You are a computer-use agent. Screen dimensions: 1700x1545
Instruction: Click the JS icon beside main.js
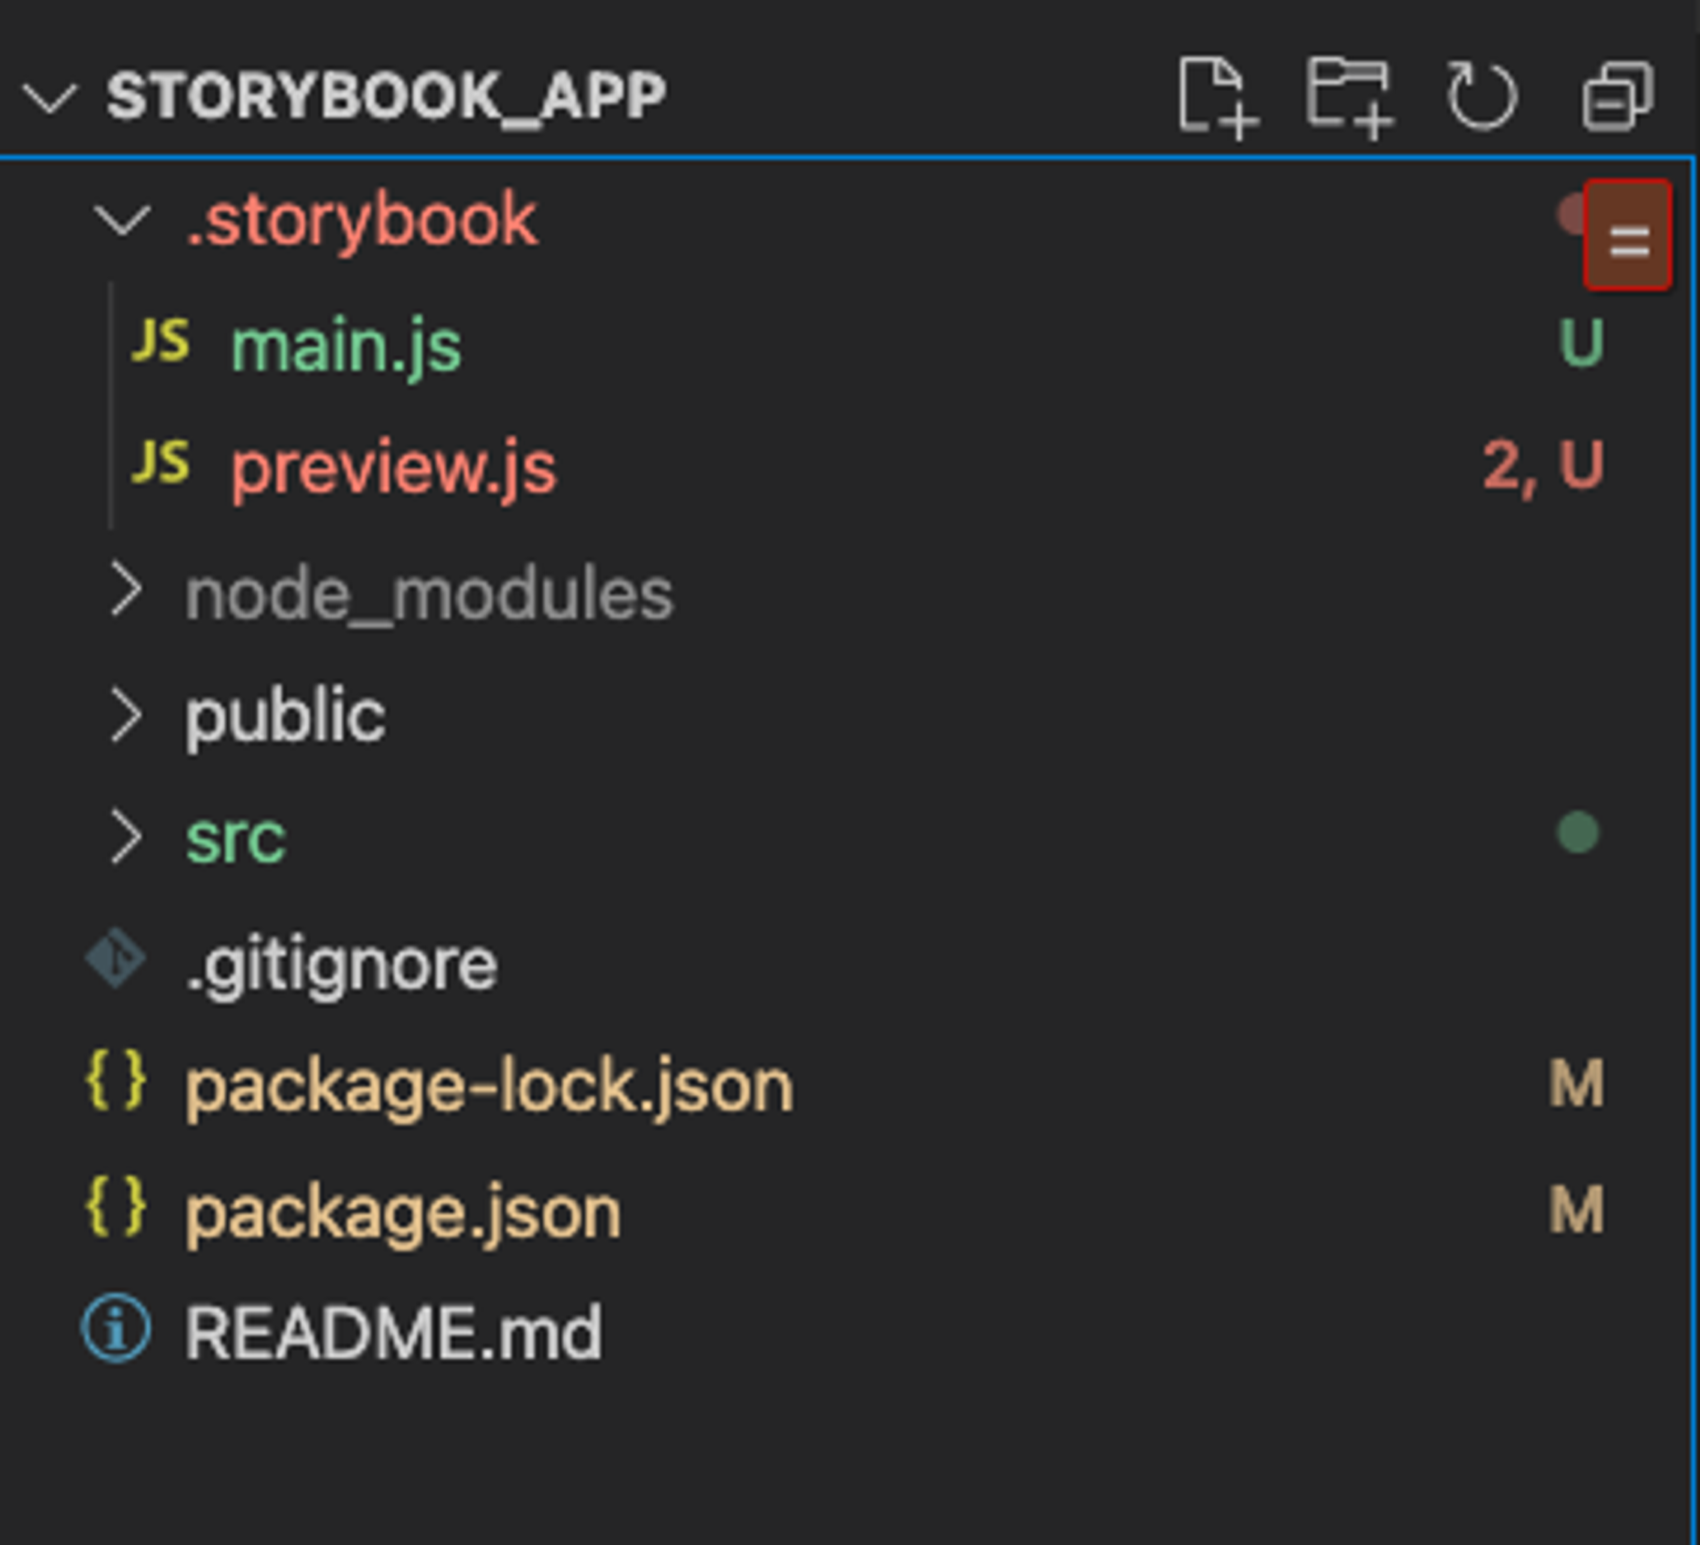click(160, 341)
